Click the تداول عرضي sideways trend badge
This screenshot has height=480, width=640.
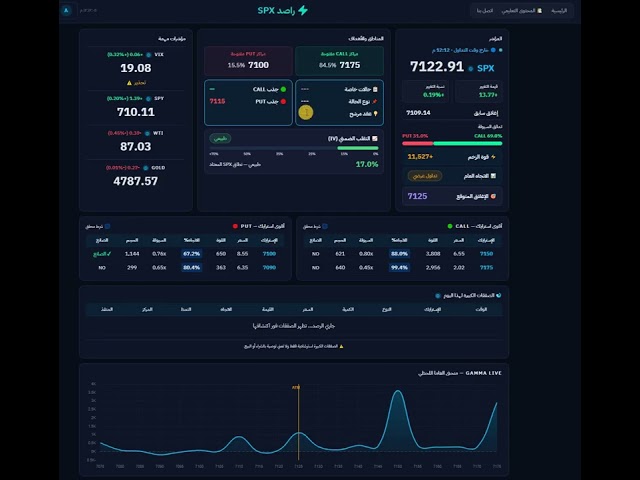[x=424, y=176]
